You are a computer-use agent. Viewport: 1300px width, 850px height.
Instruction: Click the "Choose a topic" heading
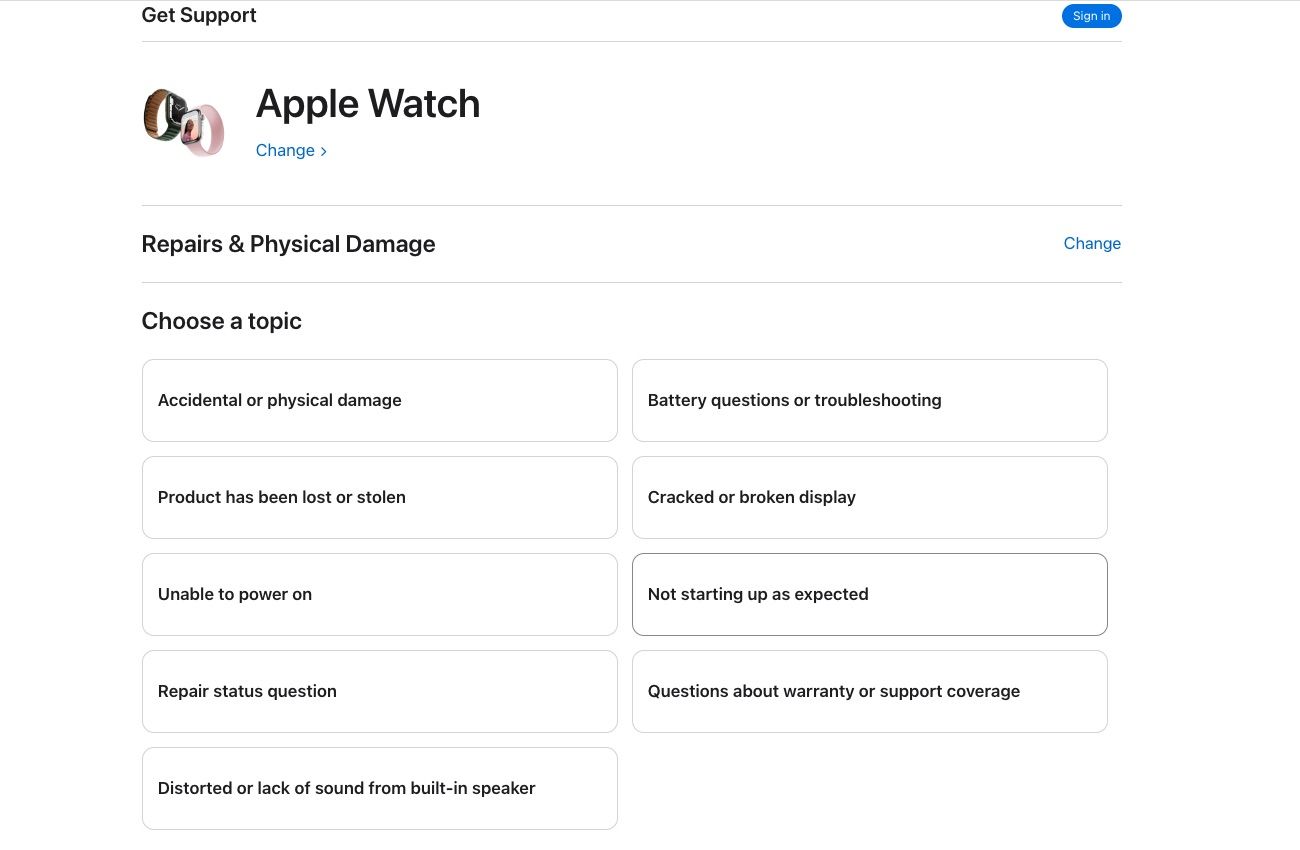[x=221, y=321]
